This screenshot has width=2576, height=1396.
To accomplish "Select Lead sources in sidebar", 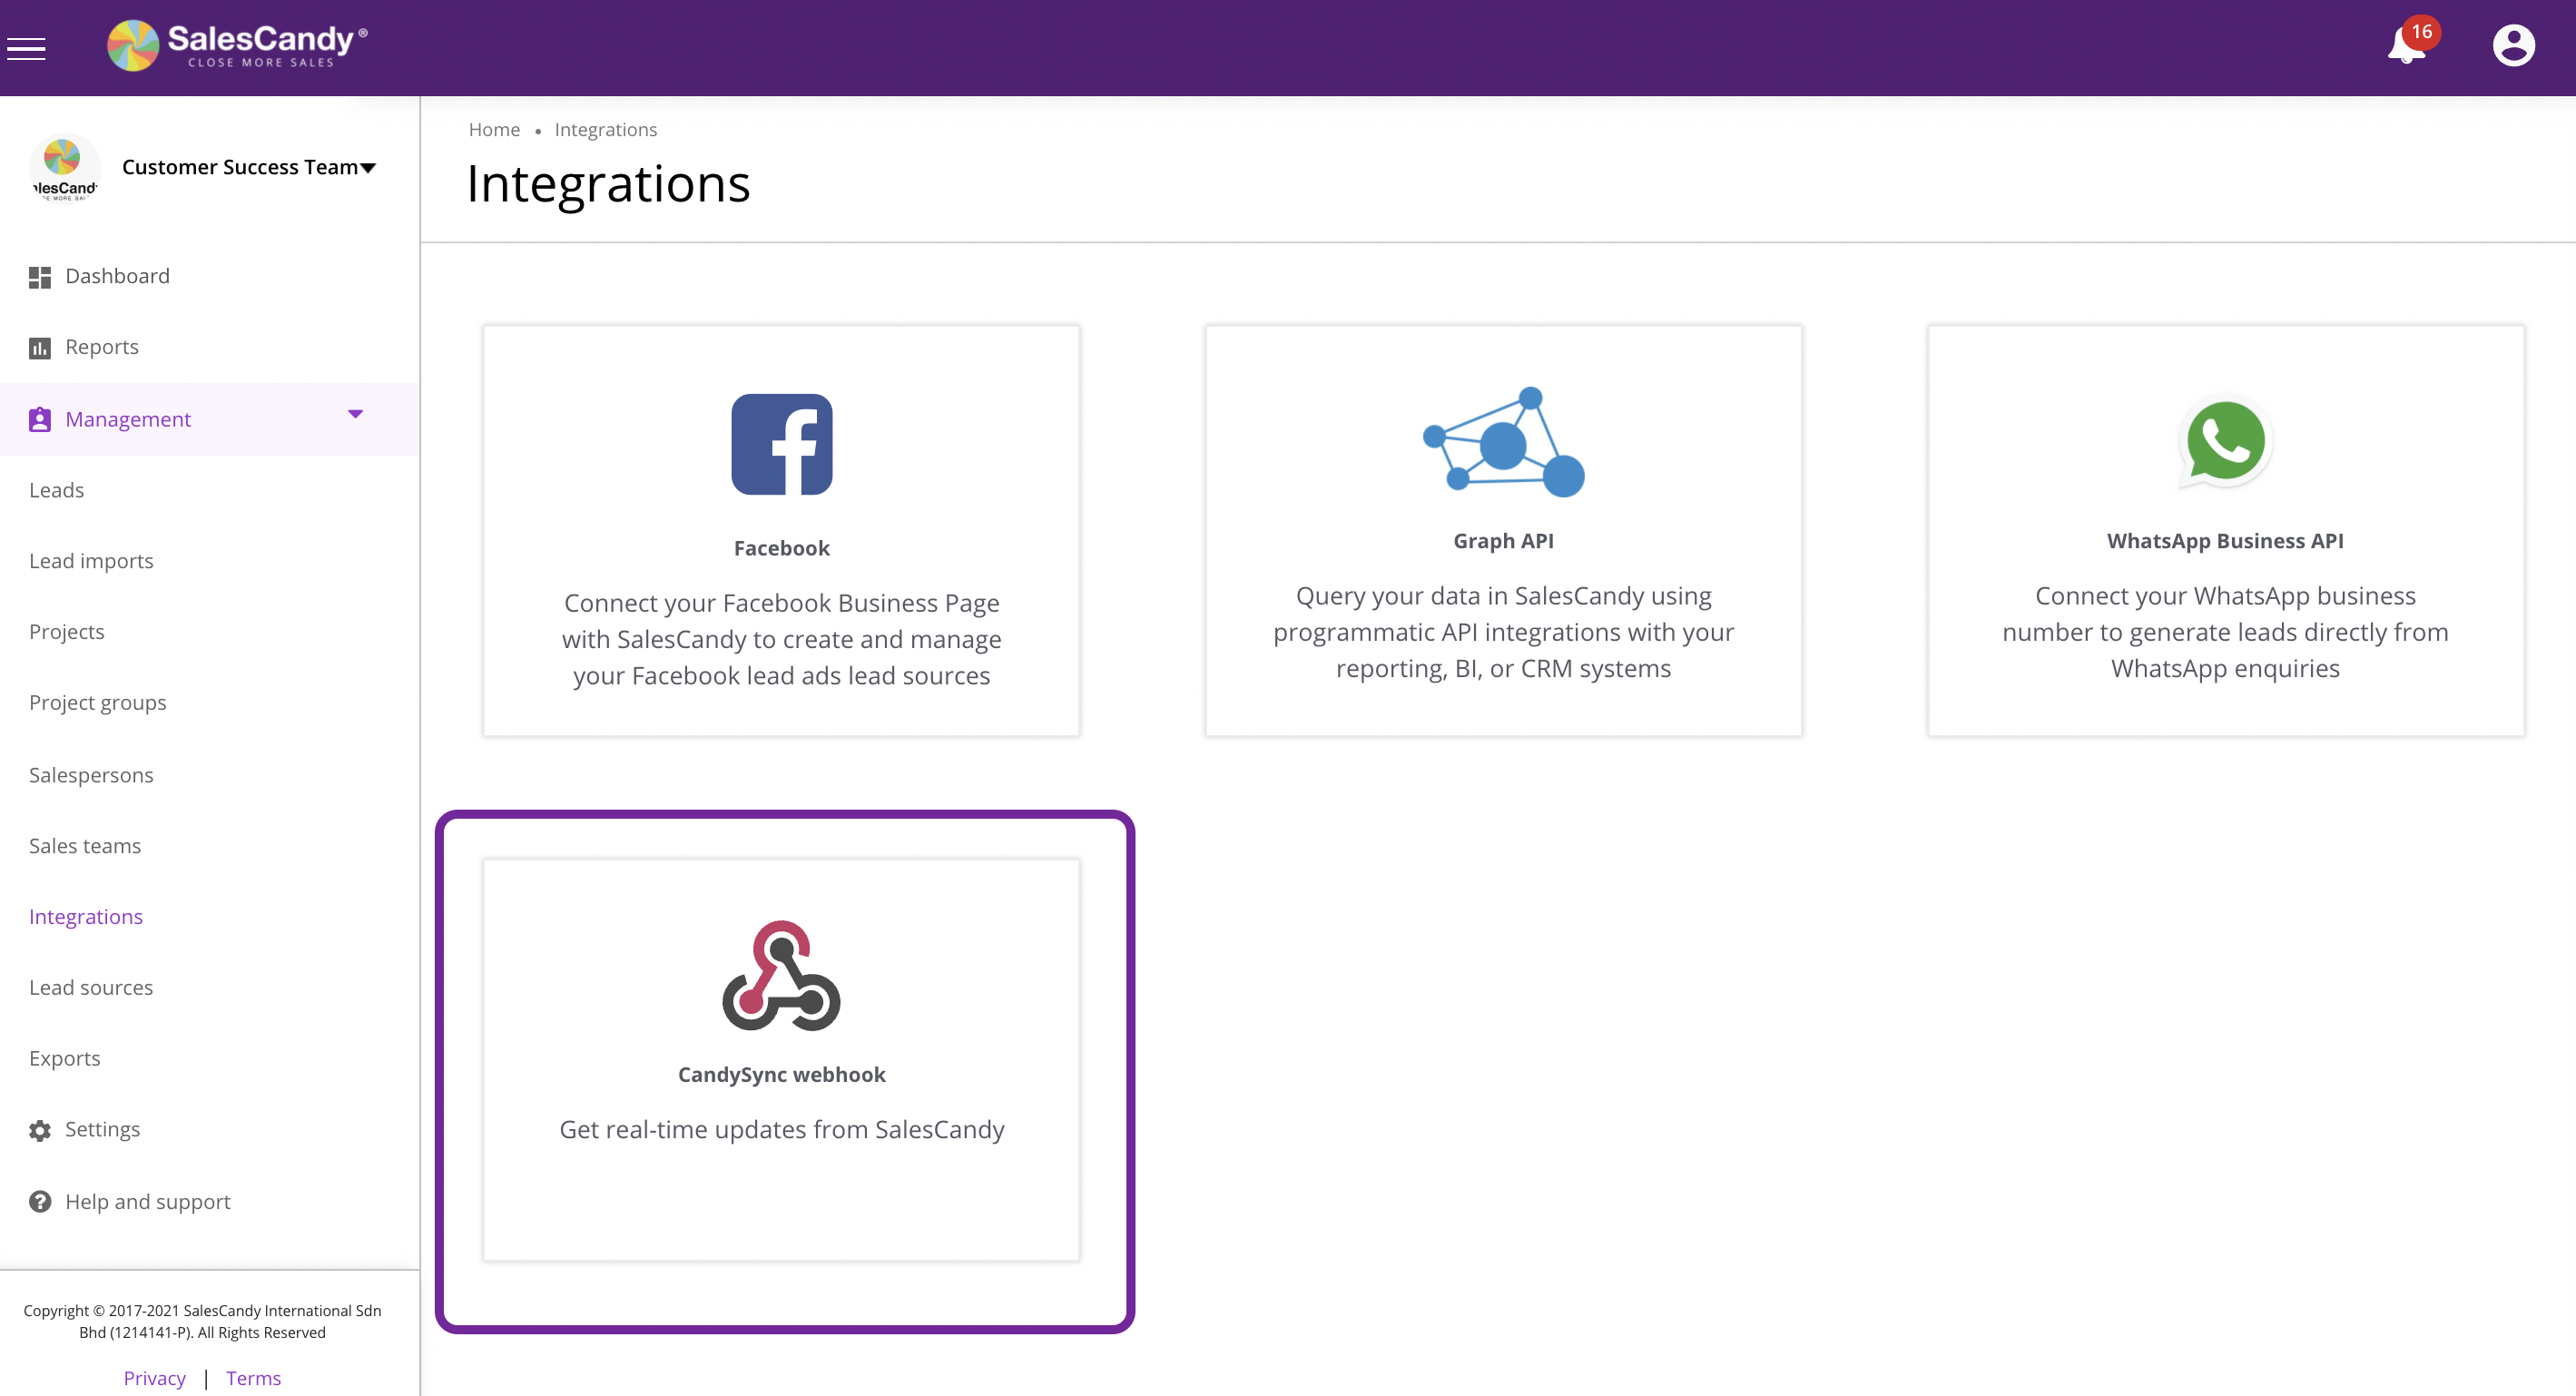I will [x=91, y=987].
